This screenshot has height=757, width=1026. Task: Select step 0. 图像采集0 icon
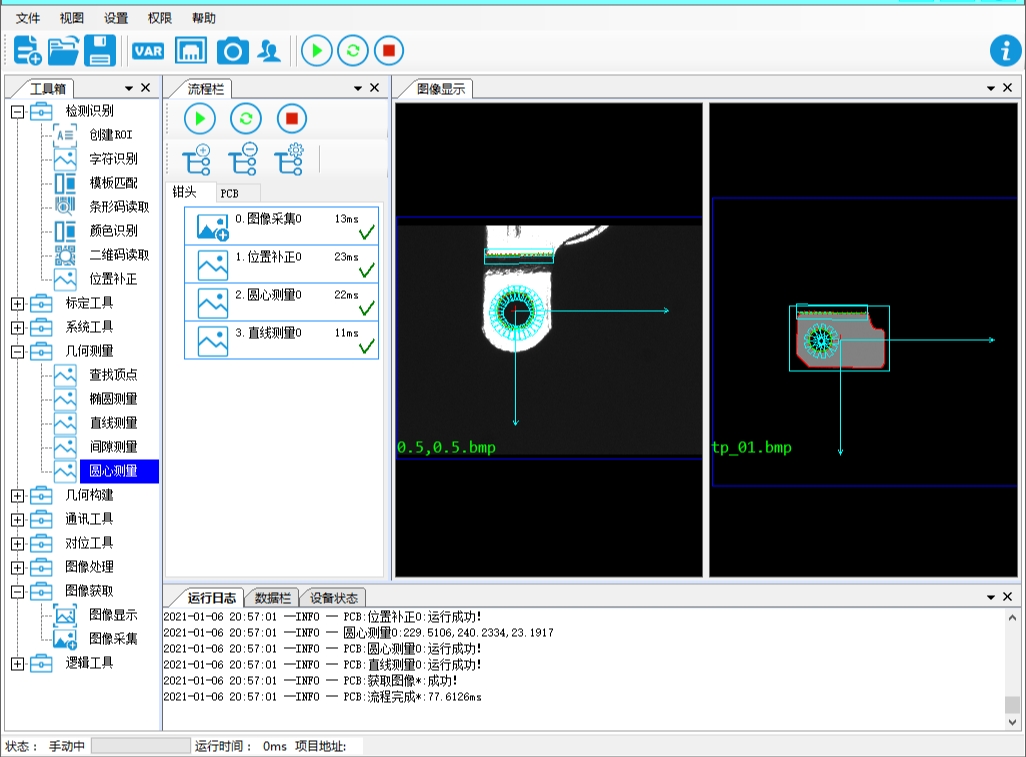click(x=213, y=227)
